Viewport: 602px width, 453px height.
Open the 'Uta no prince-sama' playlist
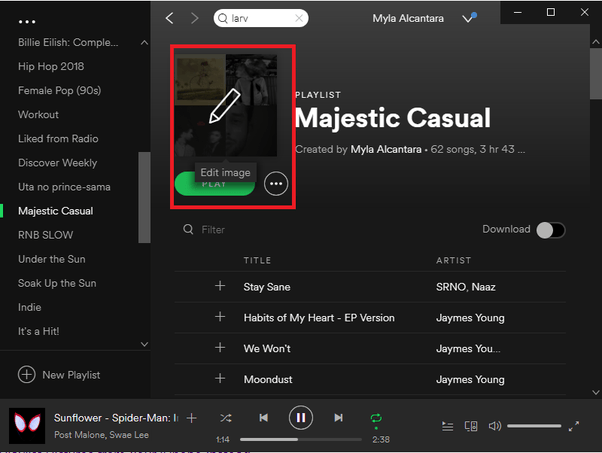[x=64, y=187]
